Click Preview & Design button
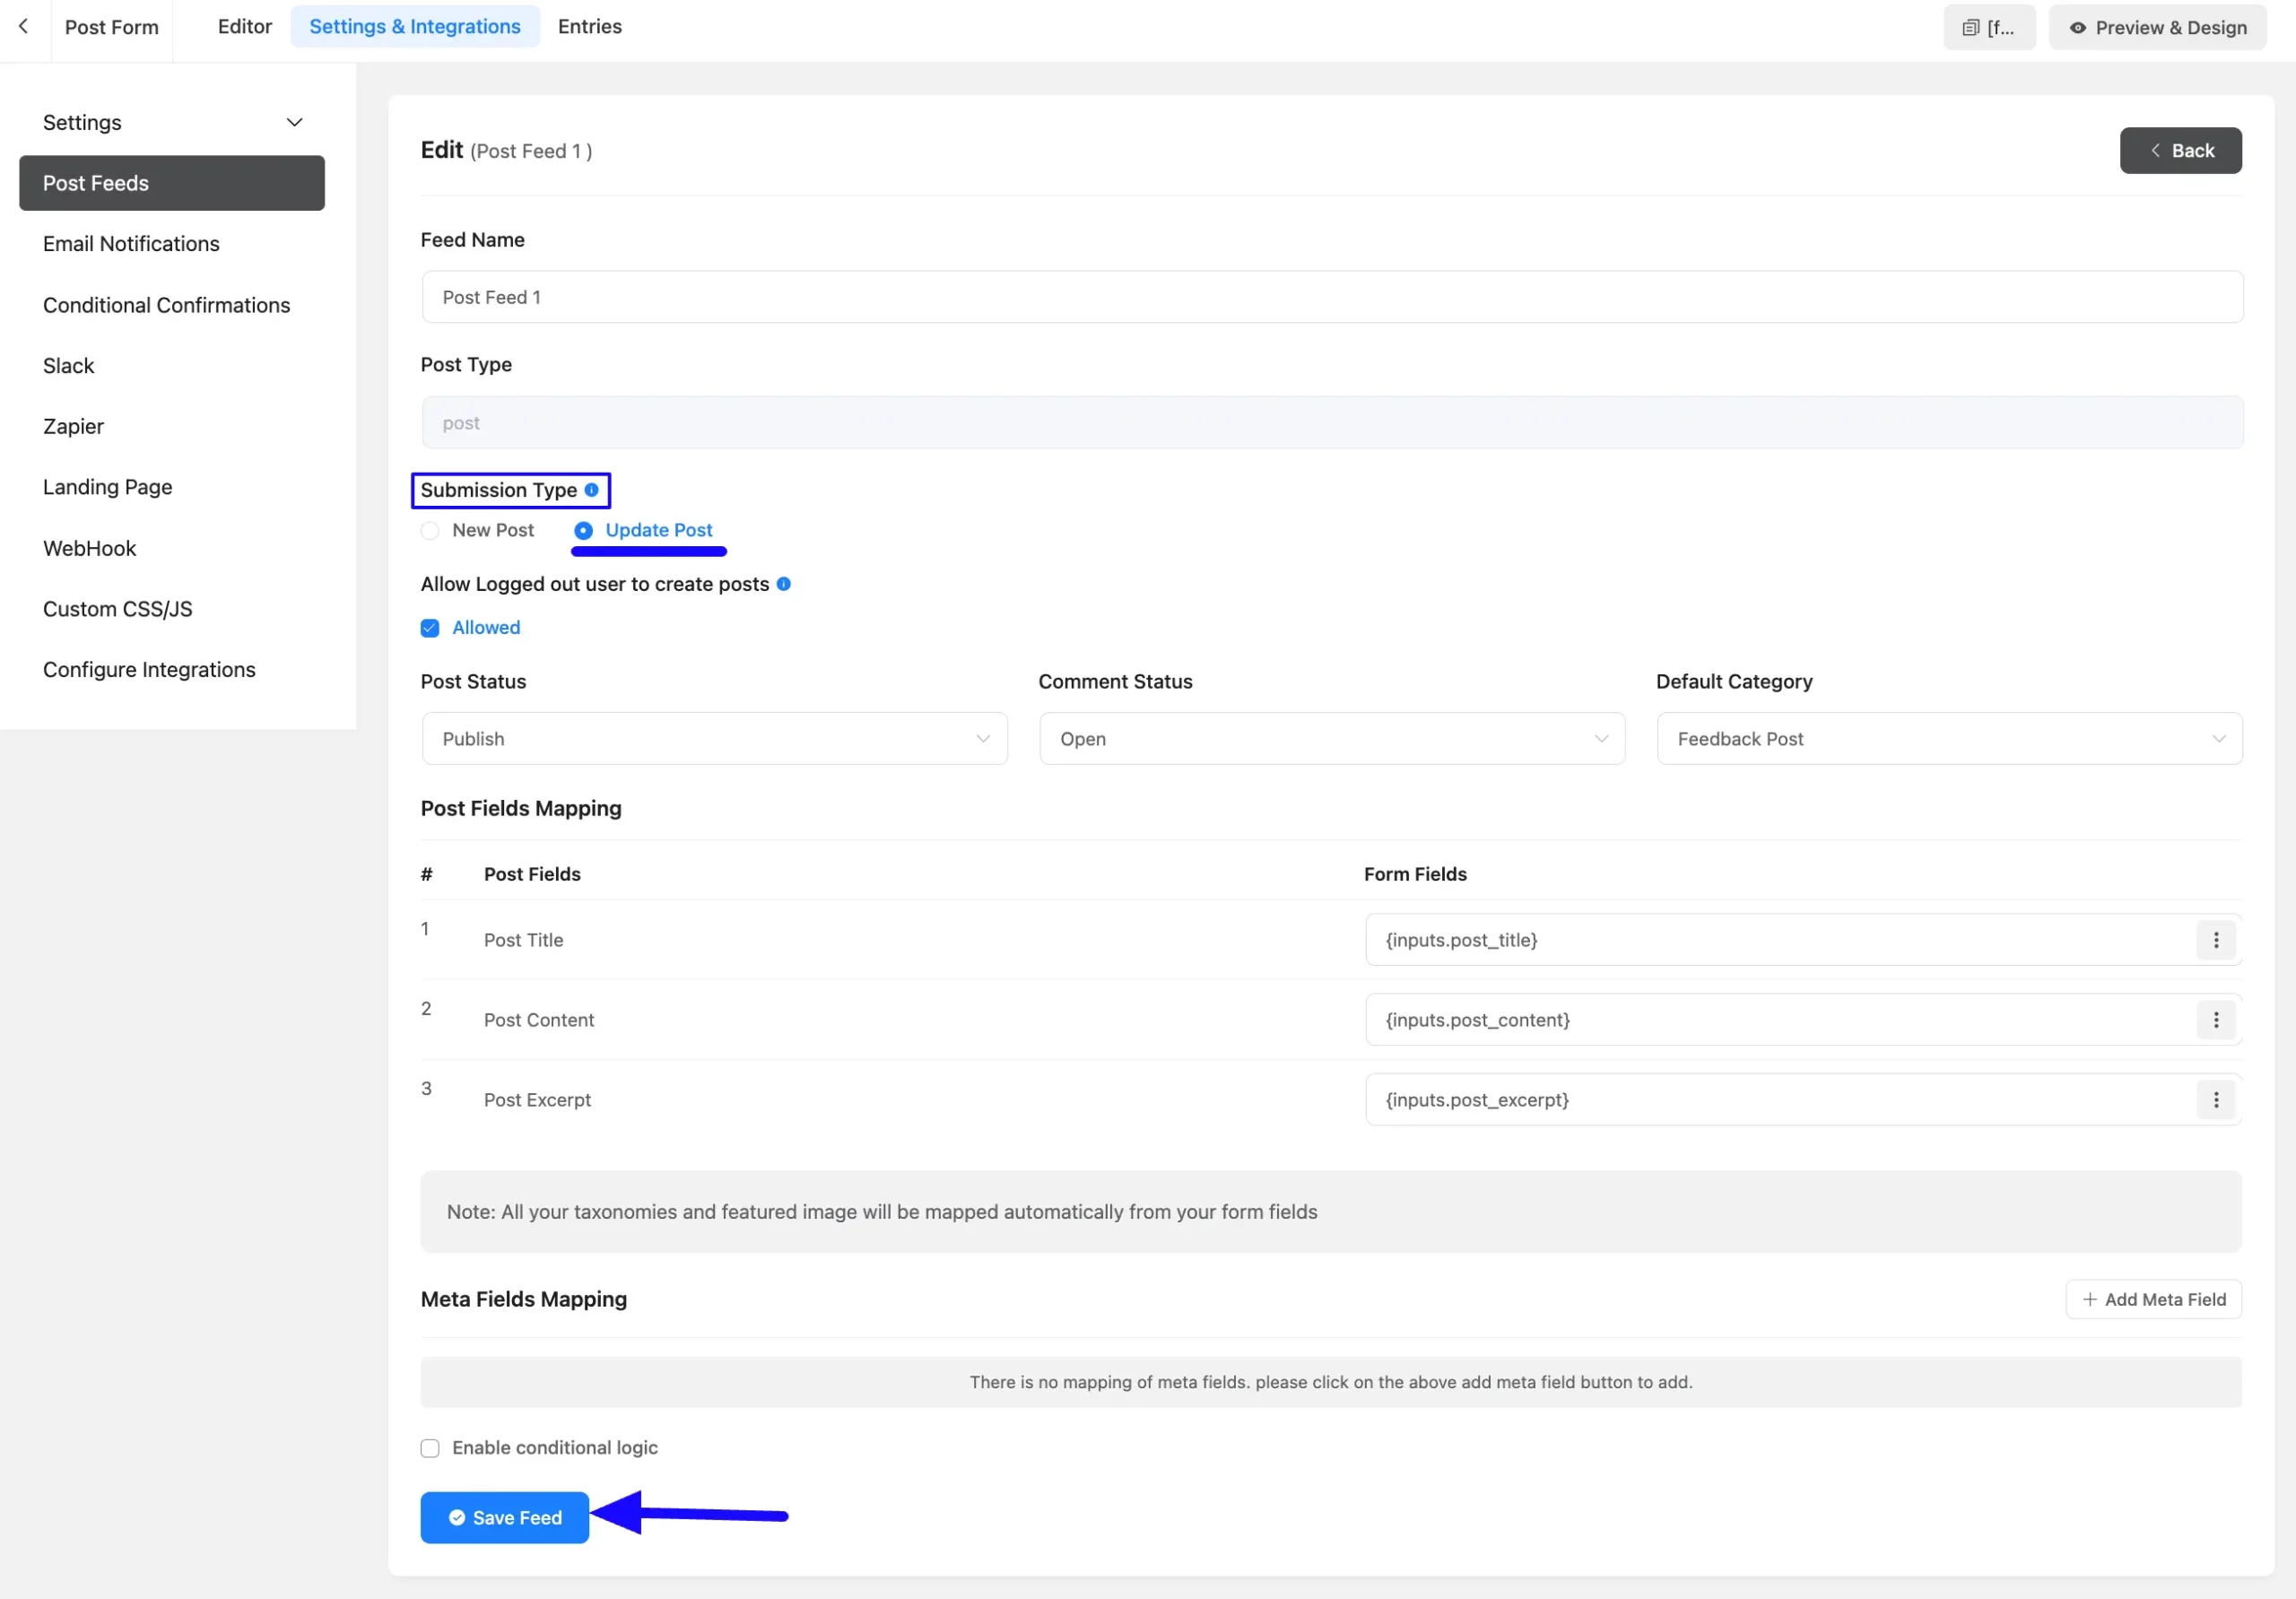The width and height of the screenshot is (2296, 1599). tap(2157, 28)
